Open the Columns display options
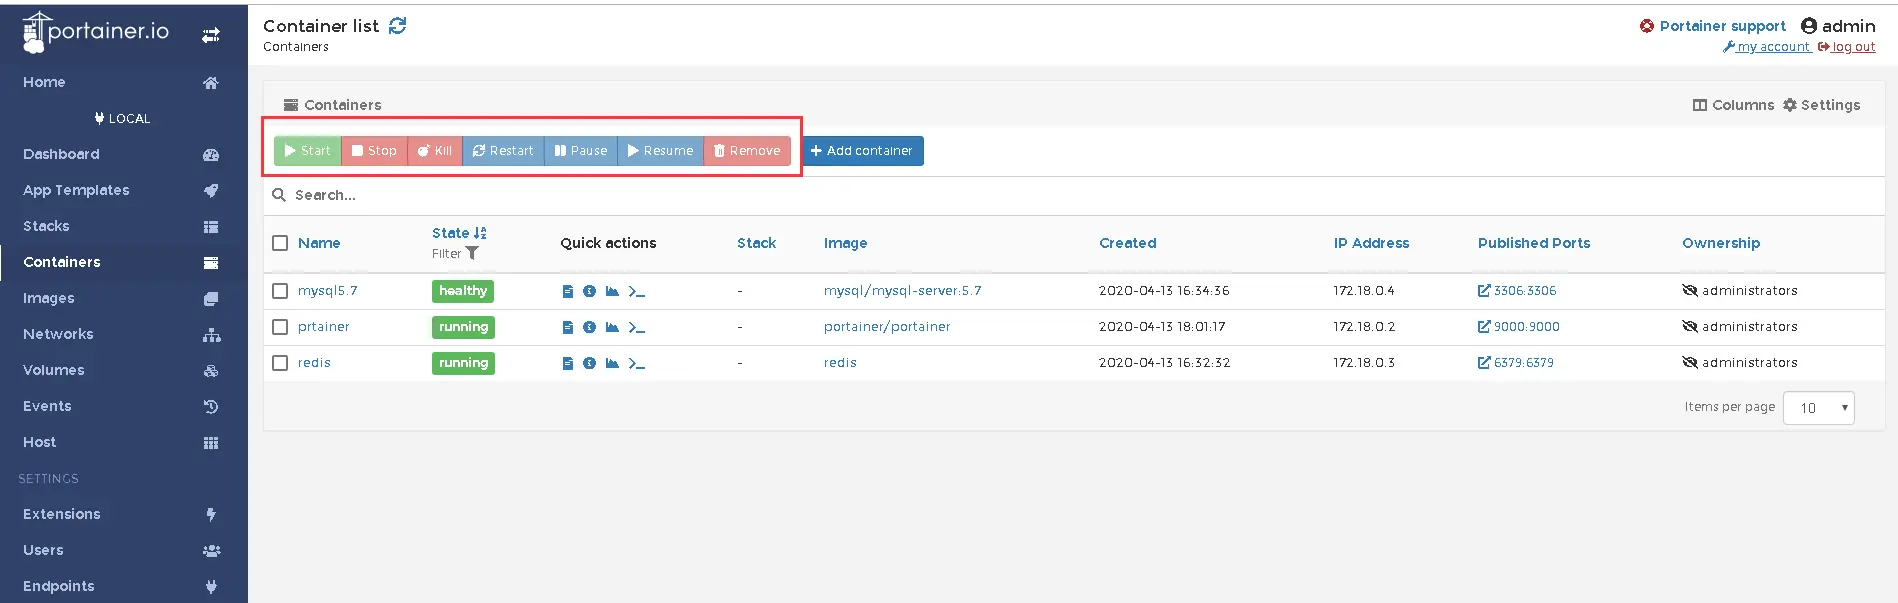The height and width of the screenshot is (603, 1898). (x=1733, y=105)
